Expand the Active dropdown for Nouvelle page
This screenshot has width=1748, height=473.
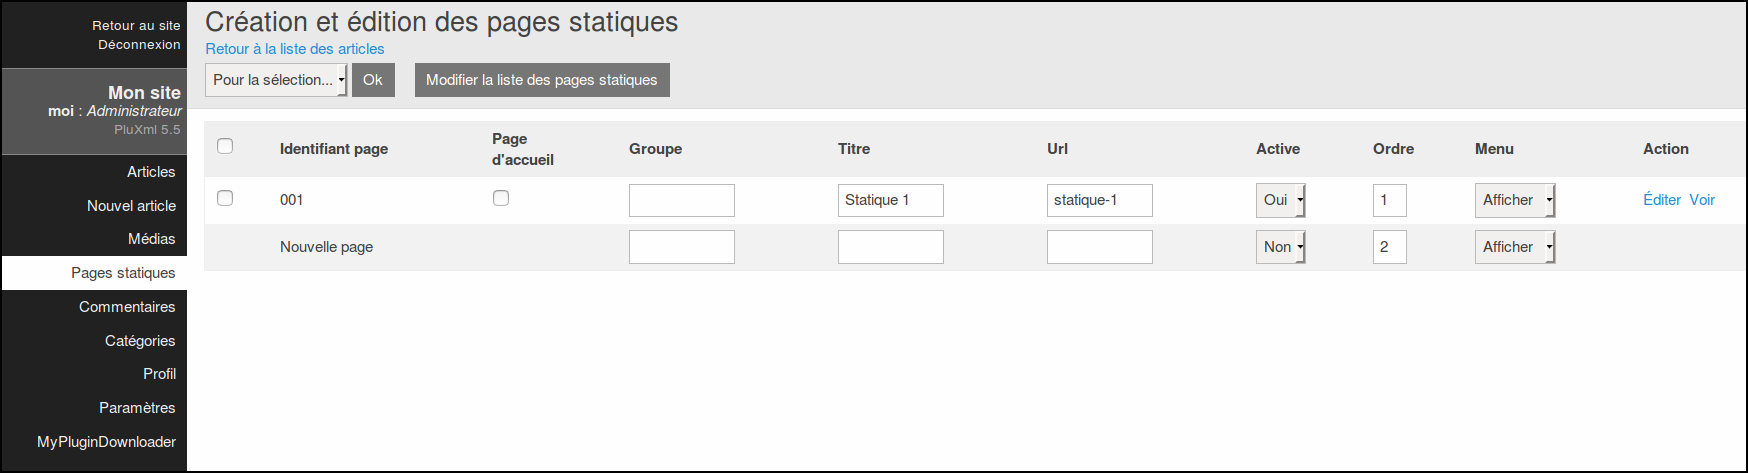pyautogui.click(x=1280, y=247)
